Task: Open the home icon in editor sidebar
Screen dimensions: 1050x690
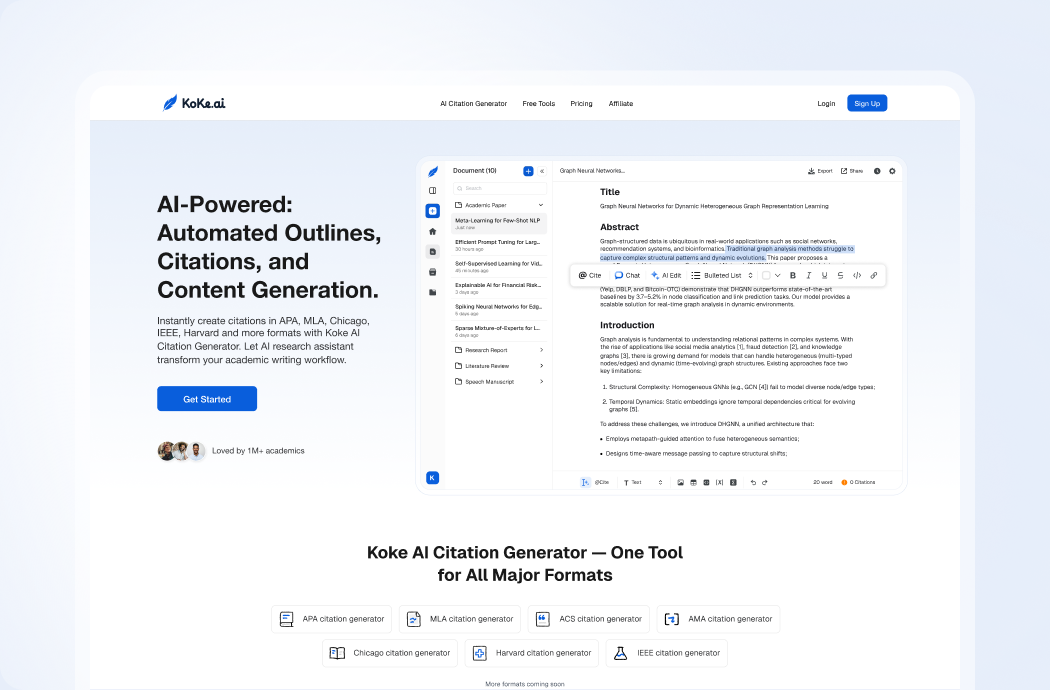Action: (432, 231)
